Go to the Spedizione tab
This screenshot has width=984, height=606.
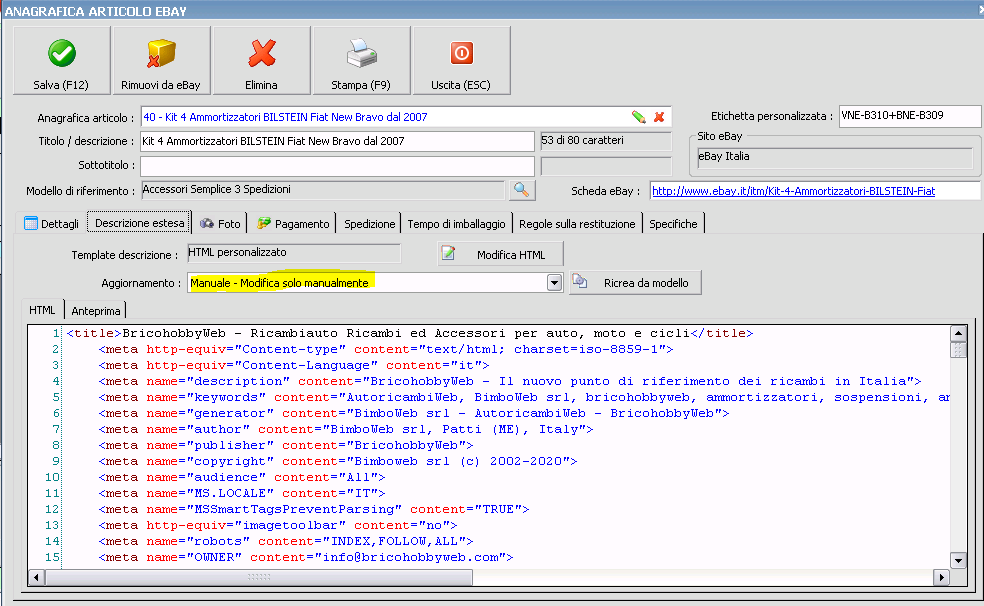click(369, 224)
